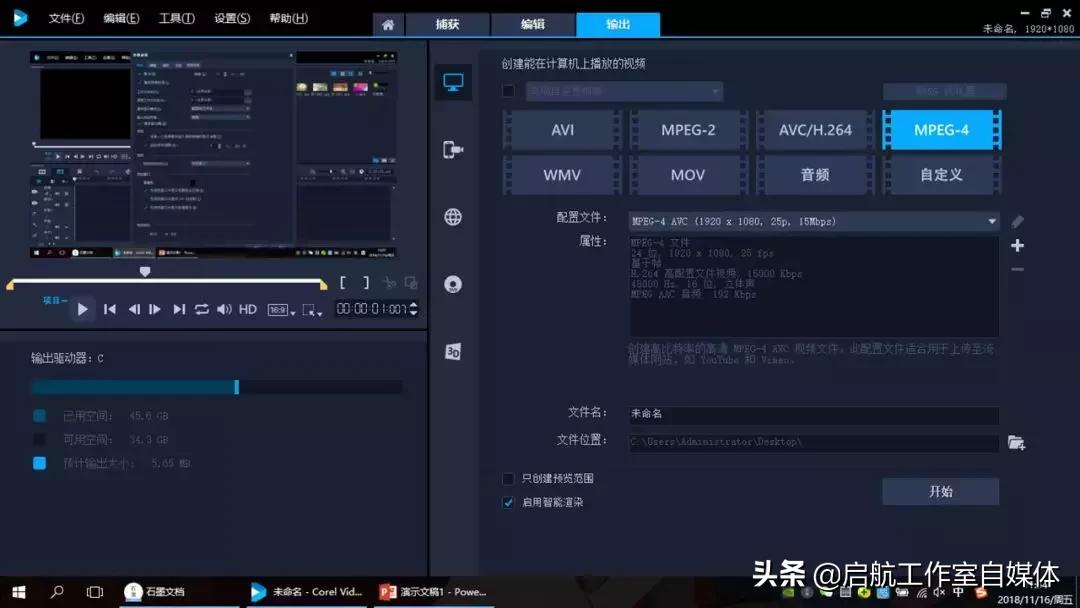Open the 配置文件 profile dropdown
Viewport: 1080px width, 608px height.
click(x=992, y=221)
